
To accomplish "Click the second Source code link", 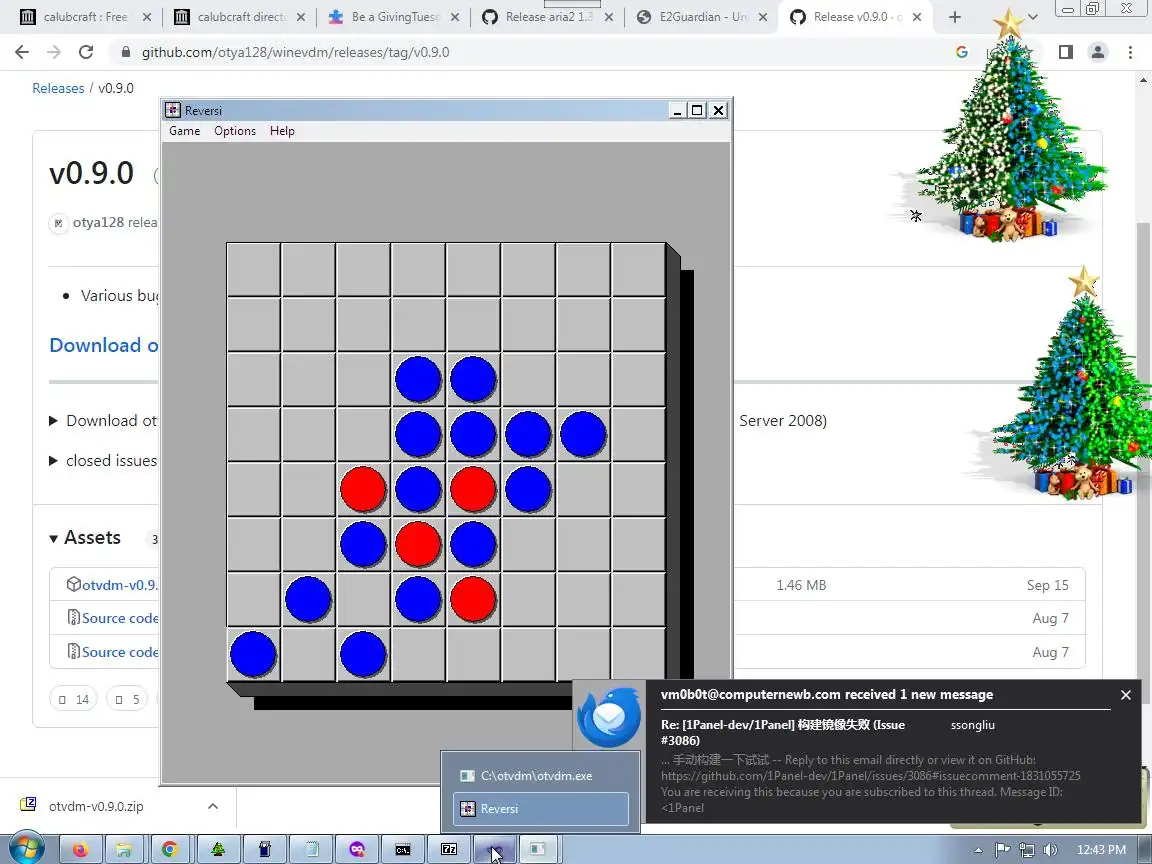I will coord(120,652).
